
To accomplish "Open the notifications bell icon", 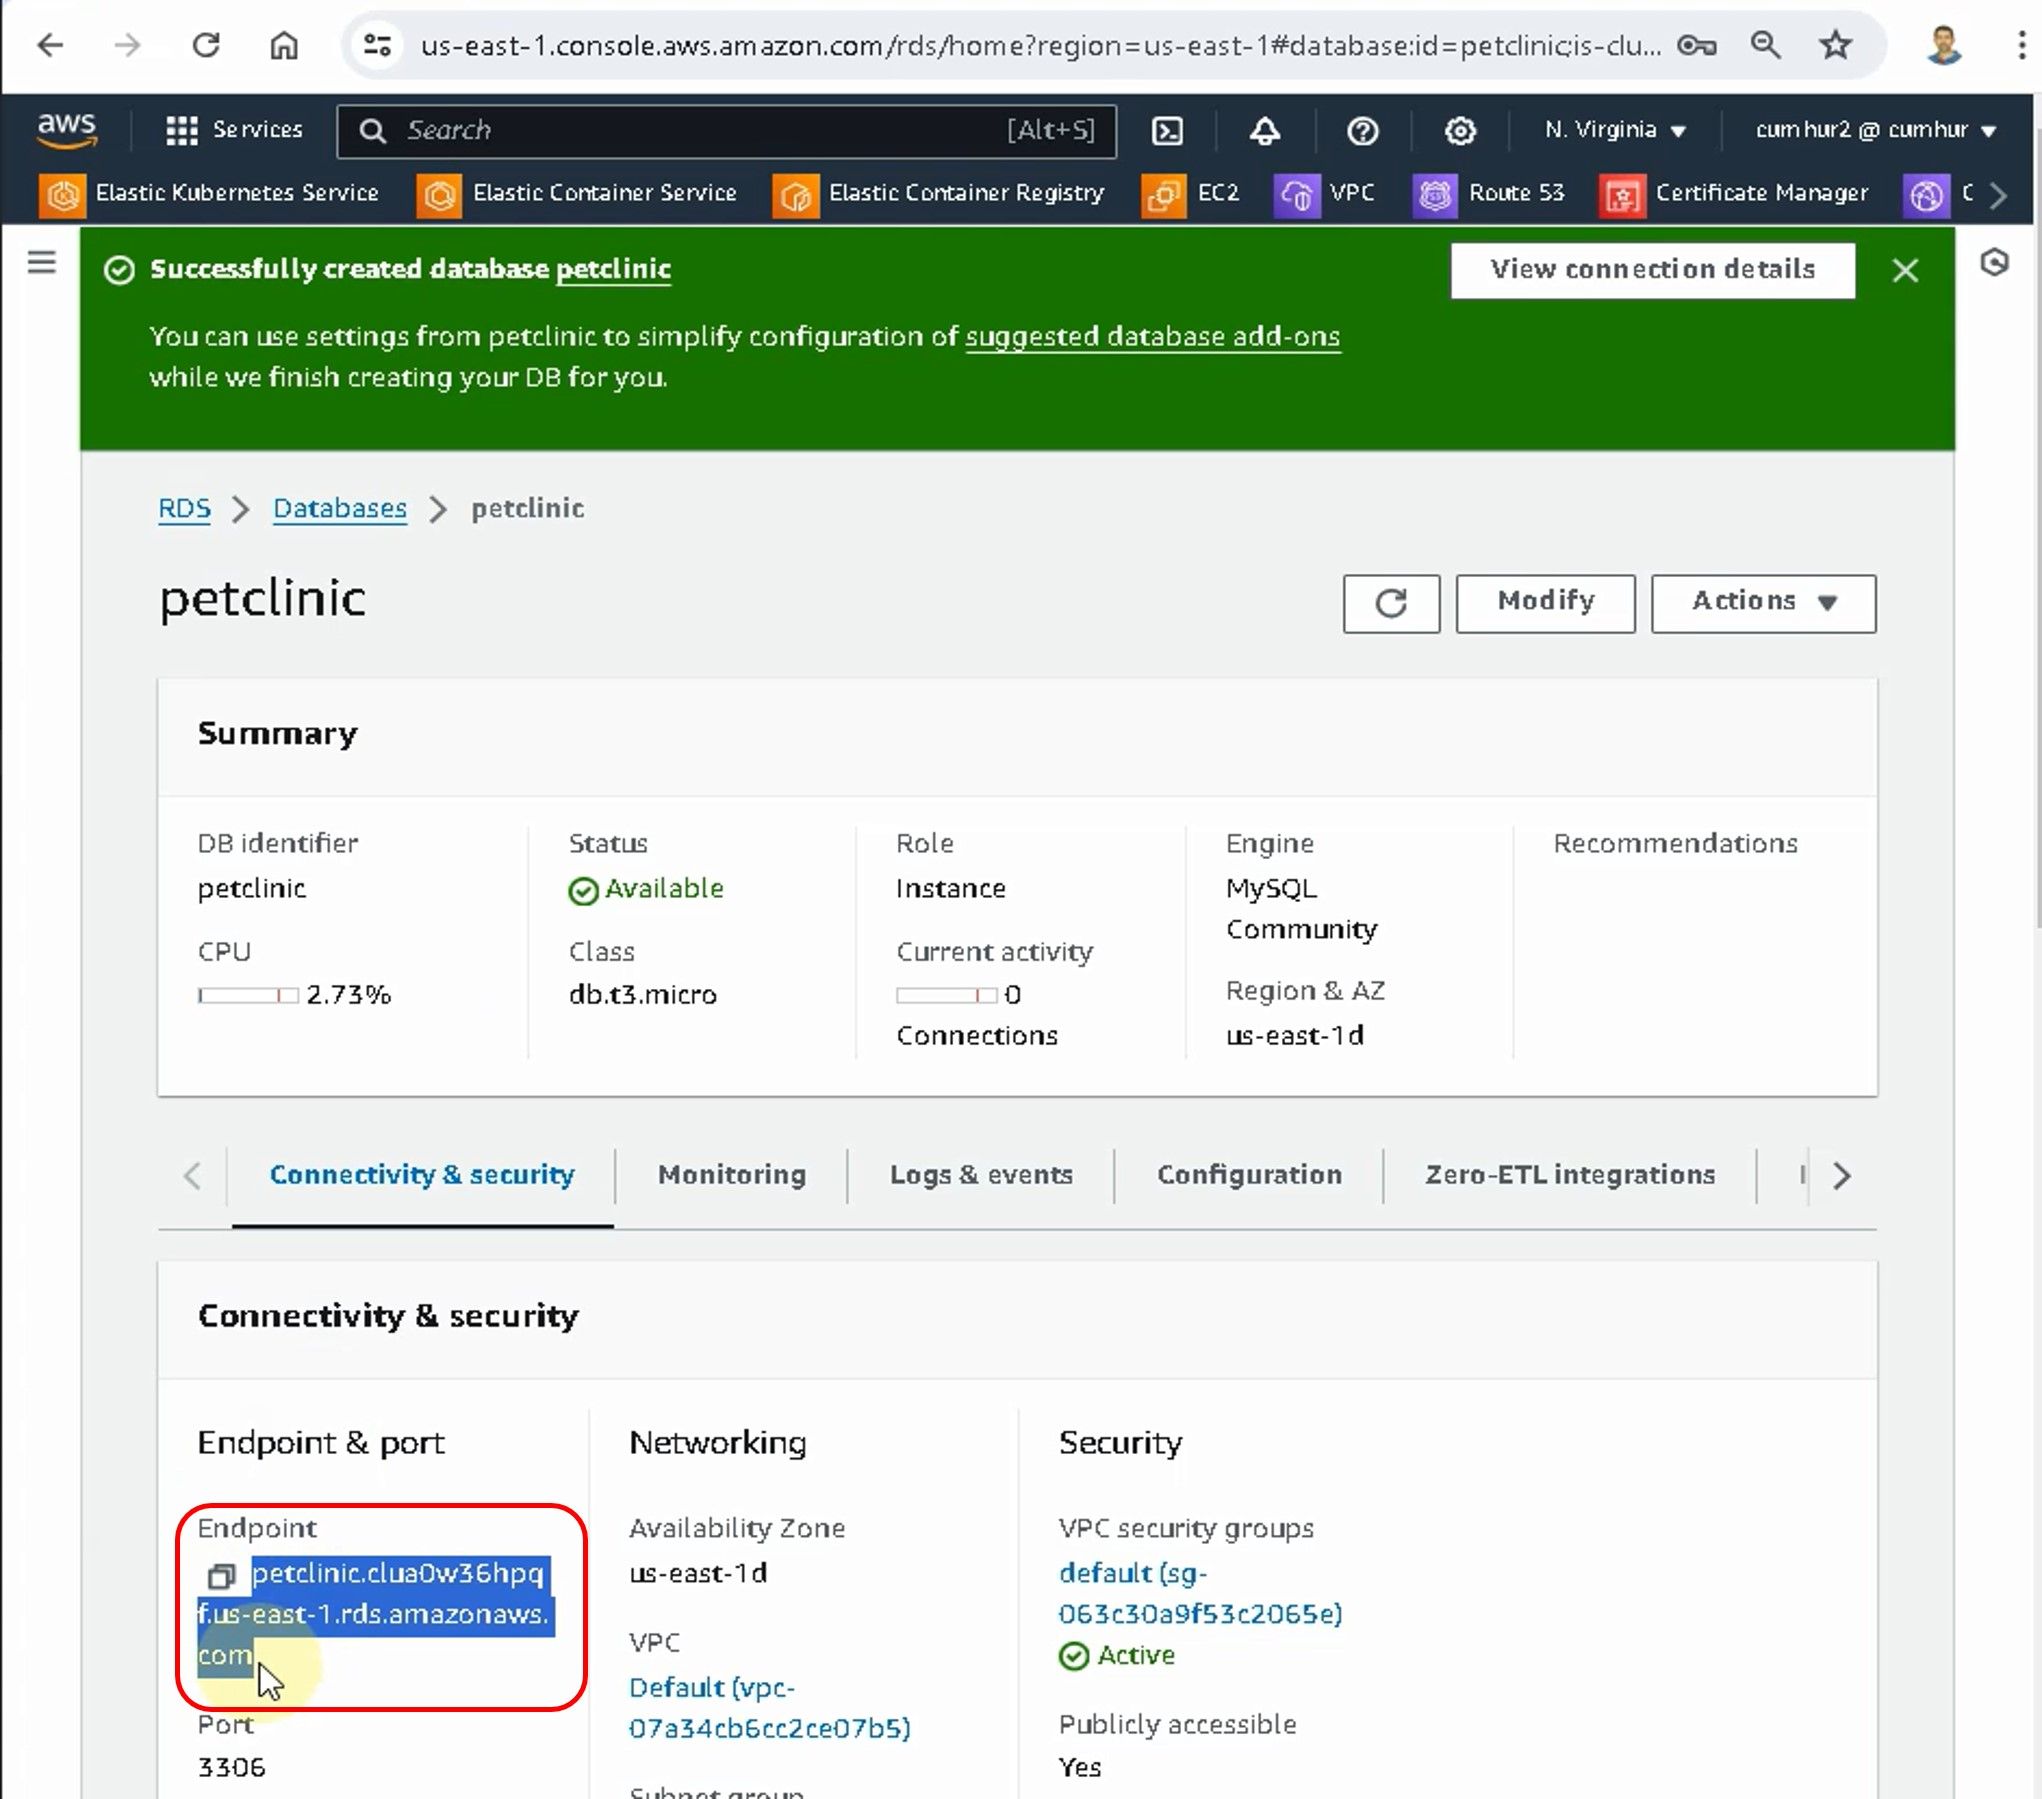I will pos(1265,131).
